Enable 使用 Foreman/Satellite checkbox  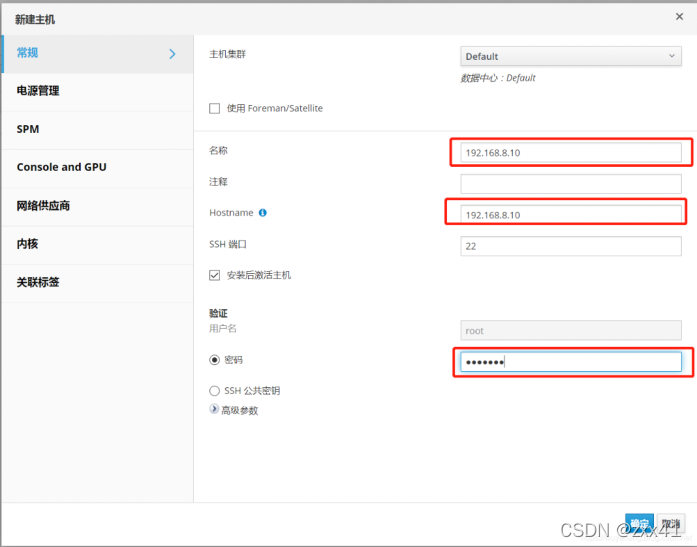(214, 108)
